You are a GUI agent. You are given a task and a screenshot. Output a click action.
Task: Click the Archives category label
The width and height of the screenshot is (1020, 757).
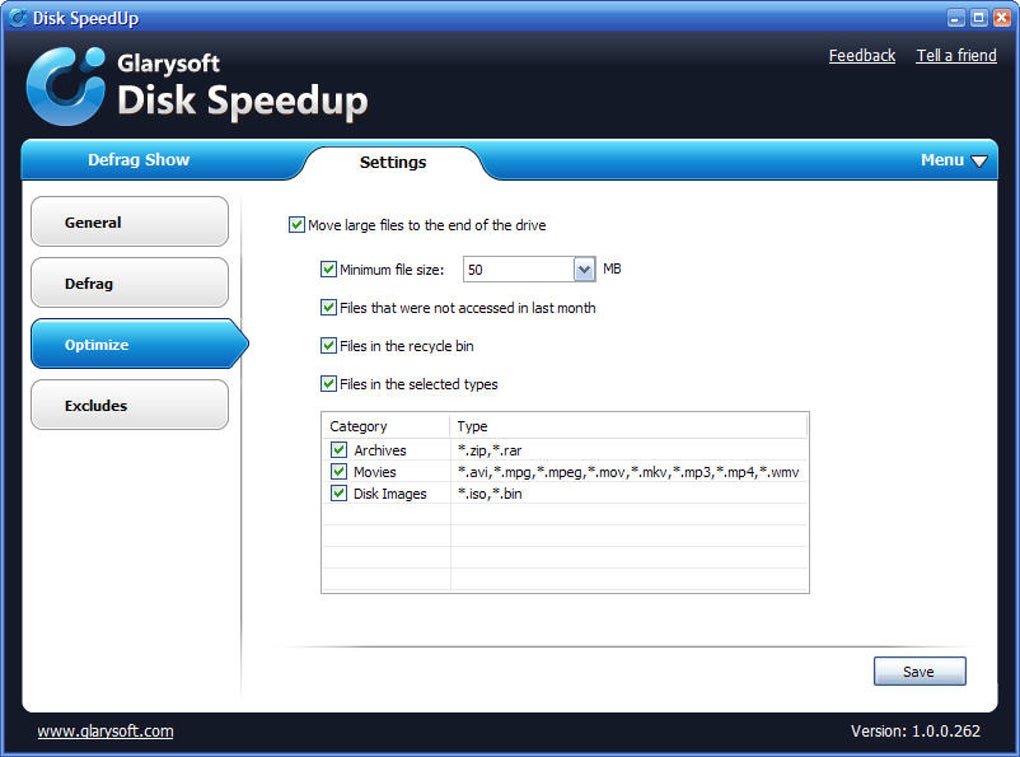380,450
